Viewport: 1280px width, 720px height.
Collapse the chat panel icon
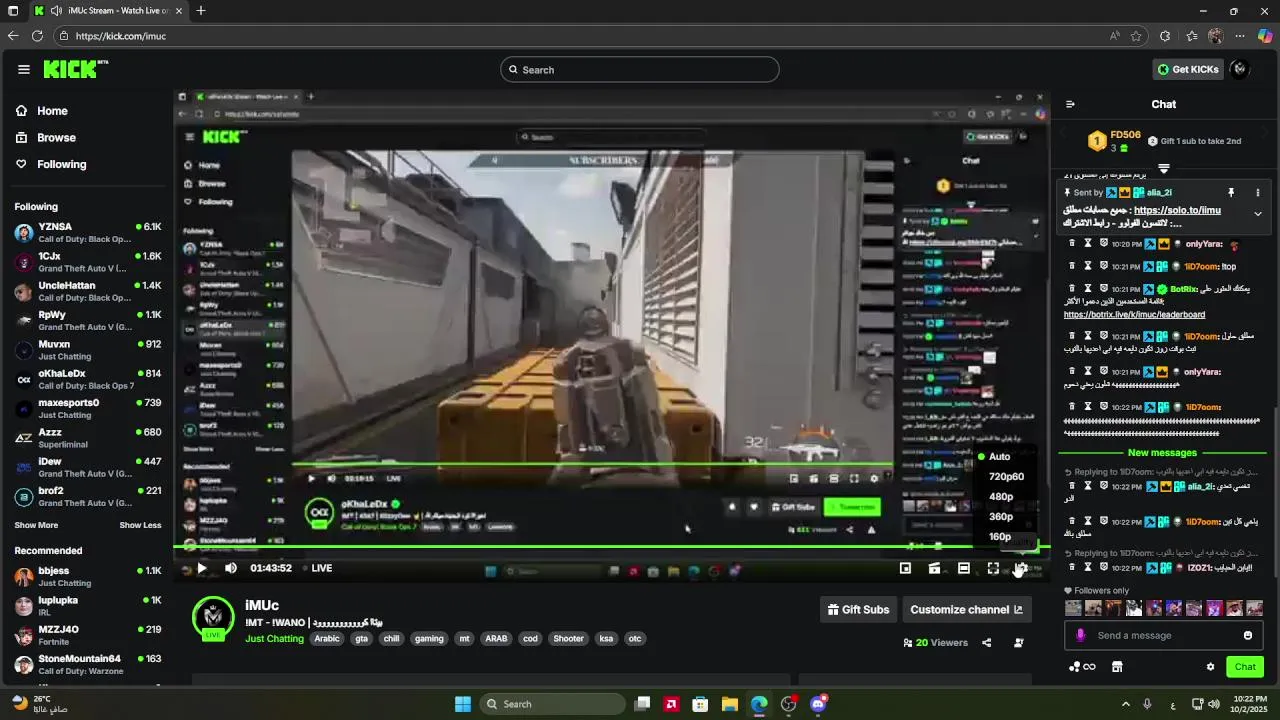point(1070,104)
